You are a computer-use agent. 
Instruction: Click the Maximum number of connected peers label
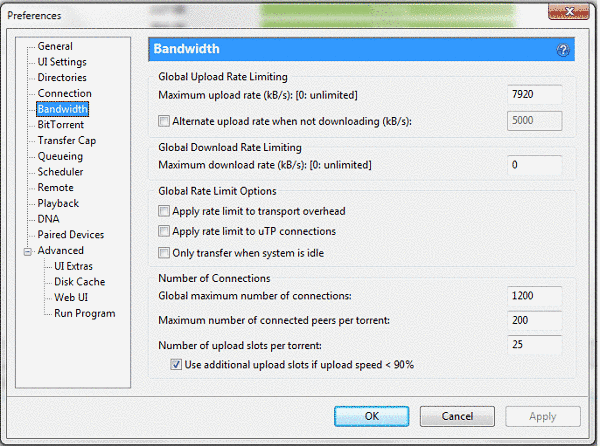click(x=274, y=320)
